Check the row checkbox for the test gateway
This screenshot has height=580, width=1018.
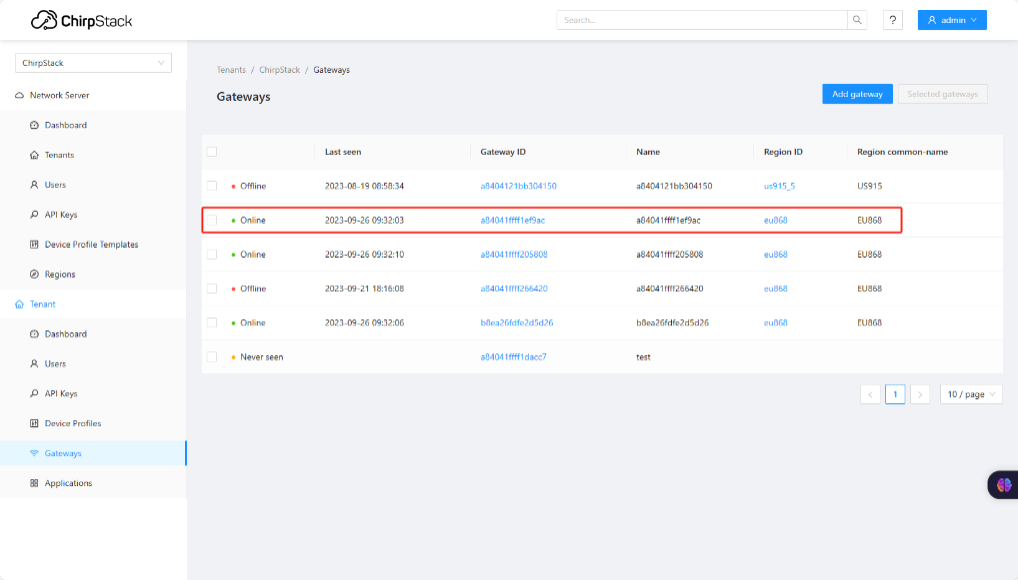[x=214, y=356]
